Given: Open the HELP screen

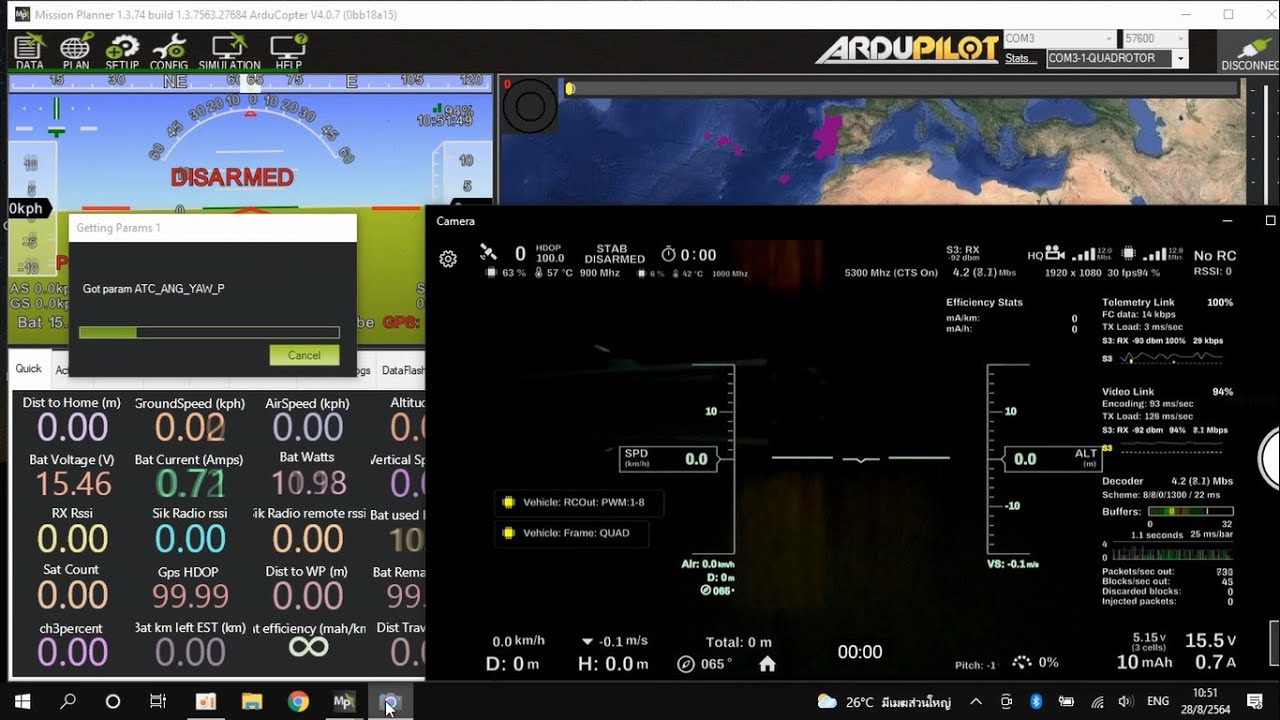Looking at the screenshot, I should (x=288, y=50).
